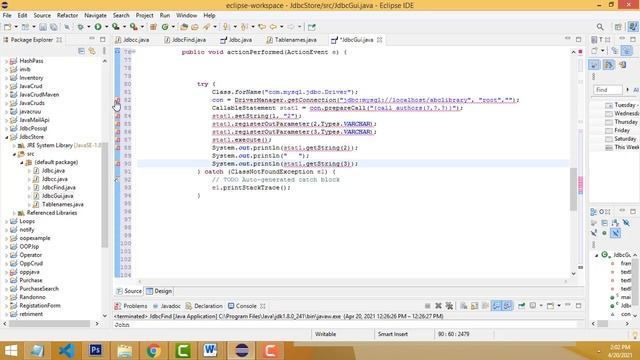The width and height of the screenshot is (640, 360).
Task: Click the New Java Class green icon
Action: tap(165, 27)
